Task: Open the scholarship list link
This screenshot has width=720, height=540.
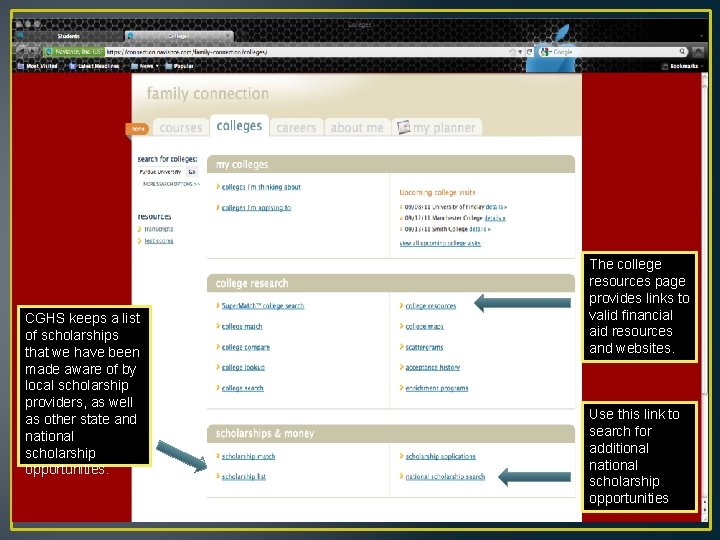Action: [244, 477]
